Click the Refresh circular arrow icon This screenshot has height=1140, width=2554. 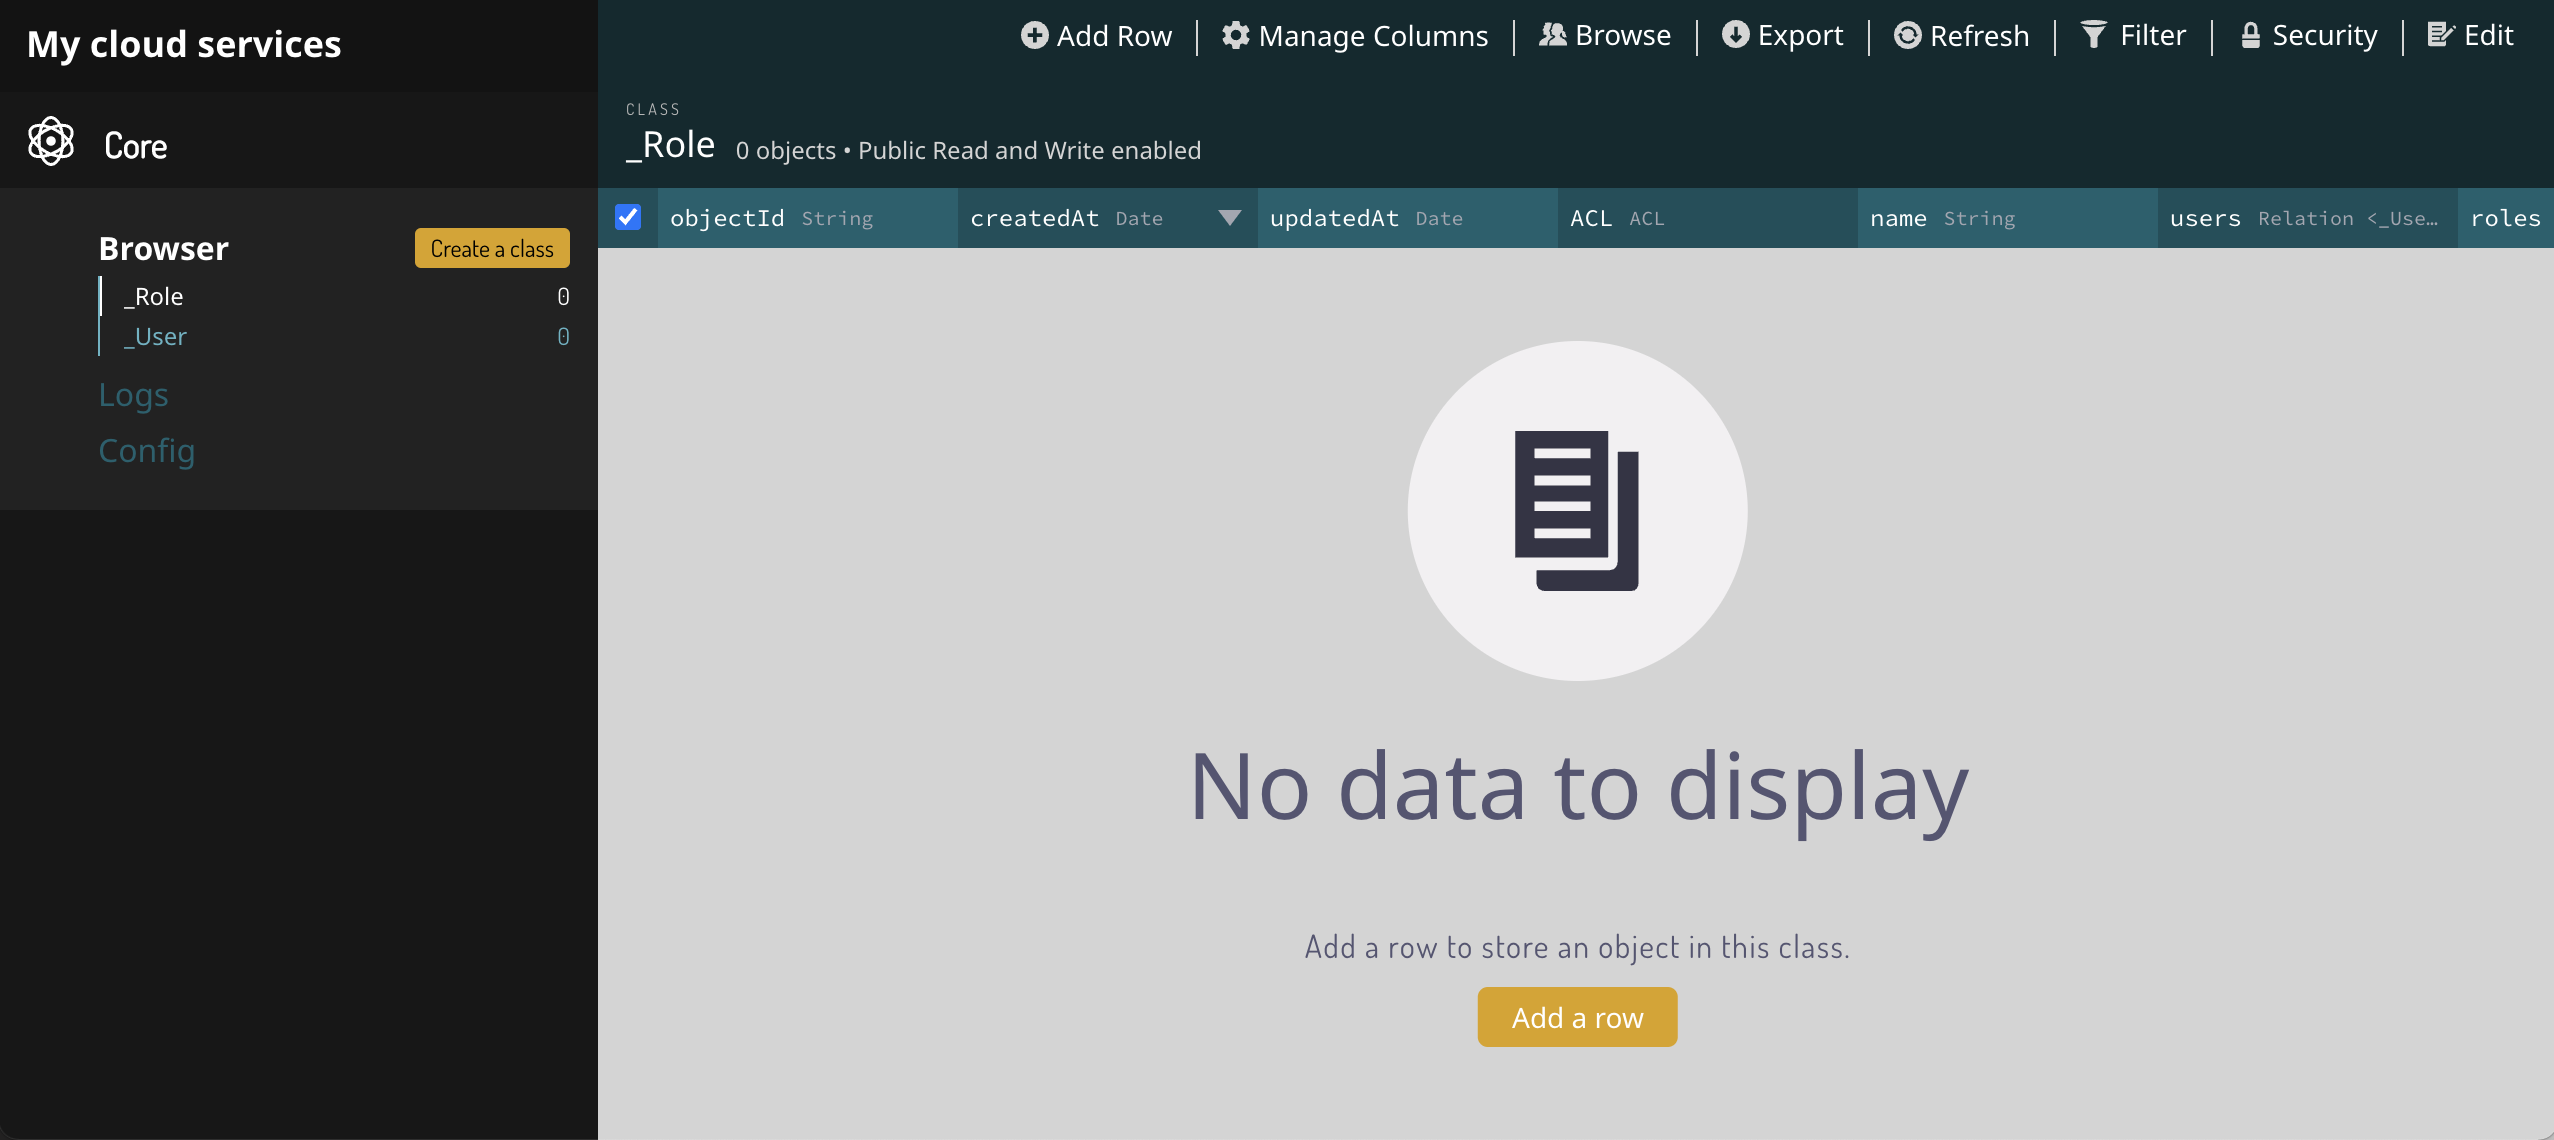[1907, 35]
